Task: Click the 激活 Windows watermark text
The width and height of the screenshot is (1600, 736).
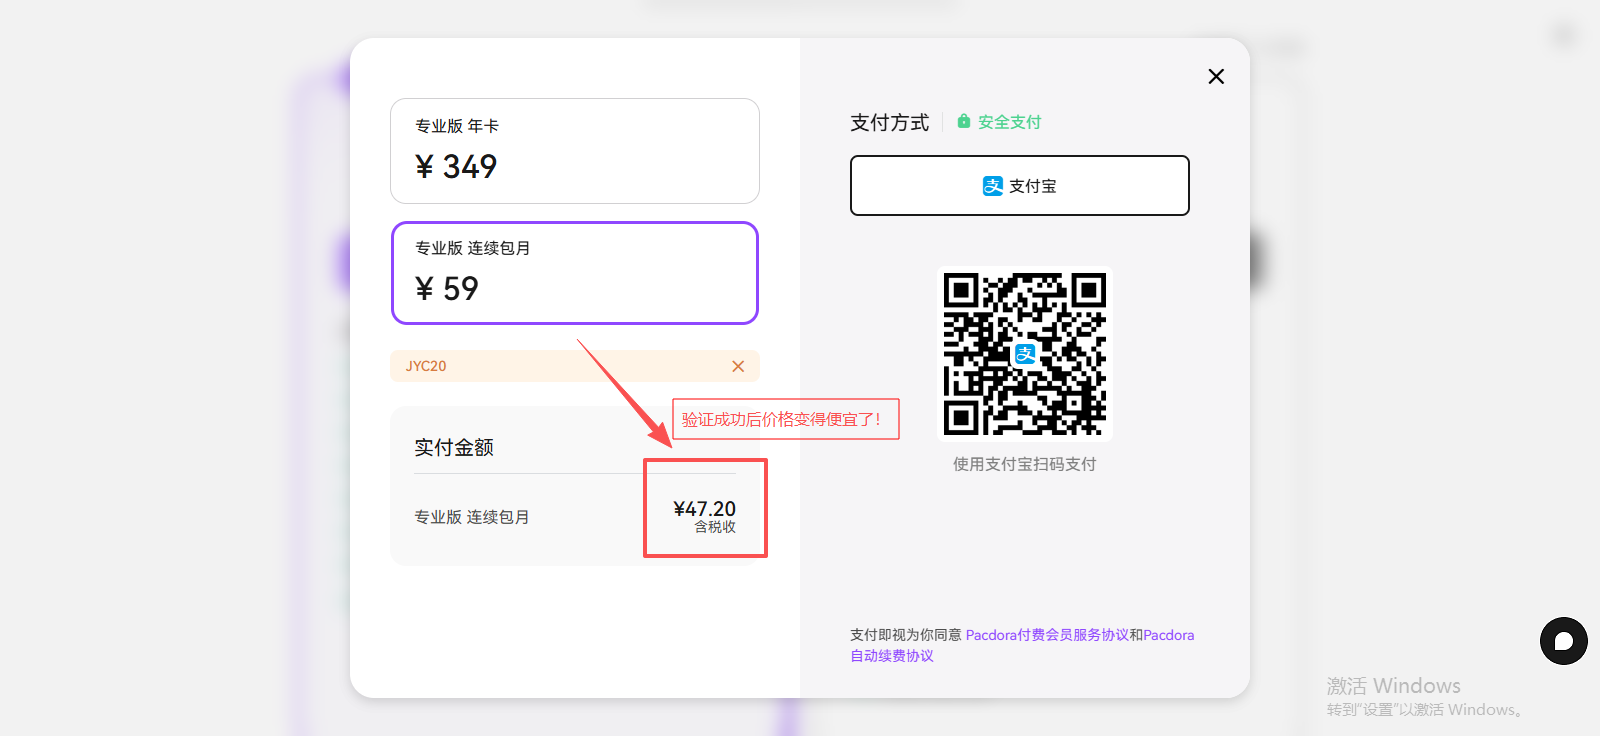Action: (x=1393, y=686)
